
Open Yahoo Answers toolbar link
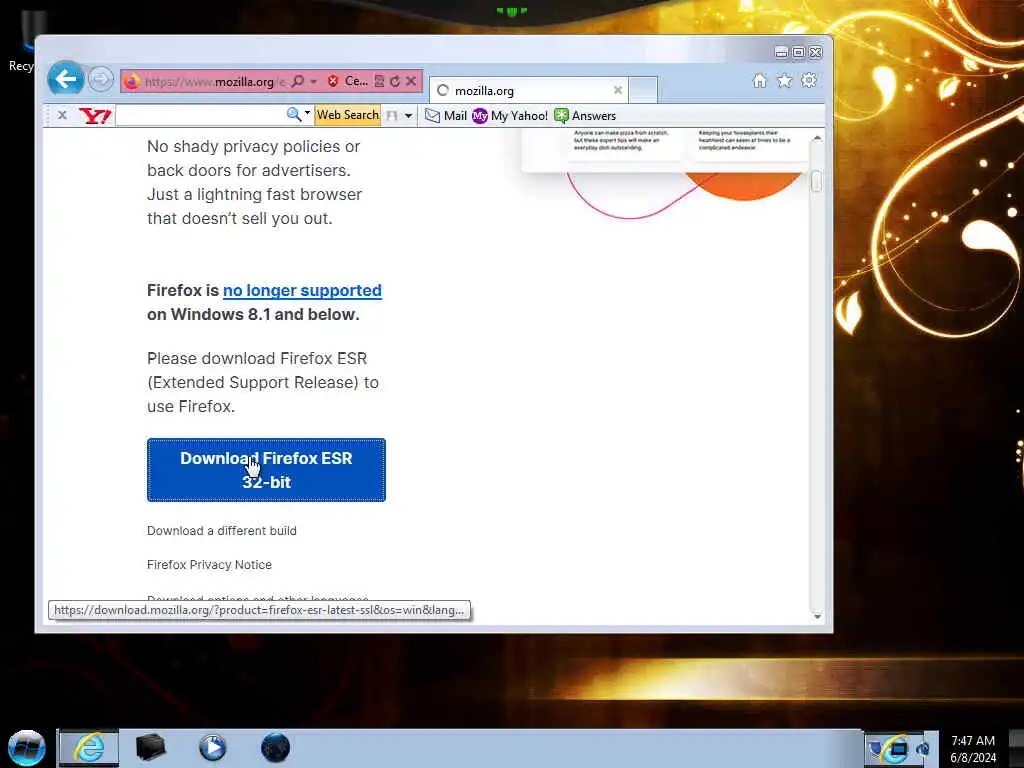point(585,116)
